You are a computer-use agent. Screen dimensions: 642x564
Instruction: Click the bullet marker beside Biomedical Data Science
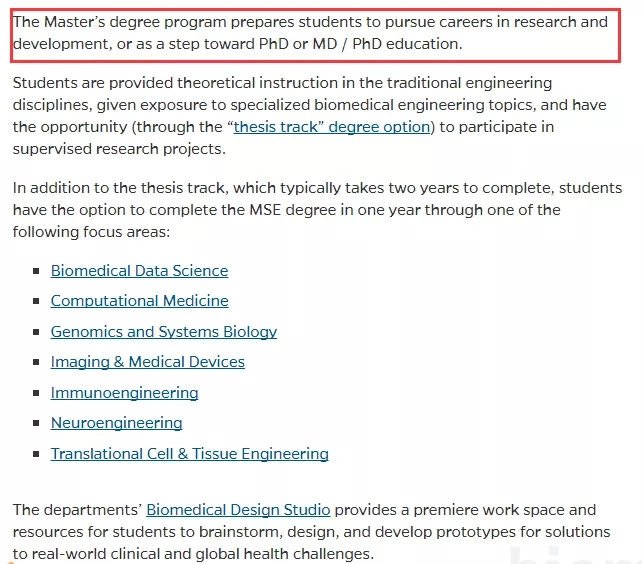pyautogui.click(x=36, y=271)
